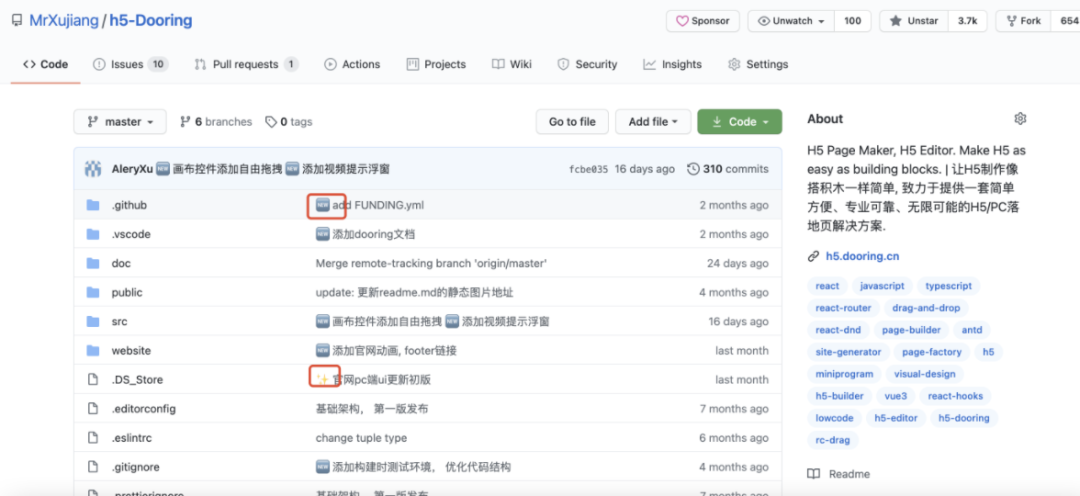Open the repository Settings tab

click(758, 64)
